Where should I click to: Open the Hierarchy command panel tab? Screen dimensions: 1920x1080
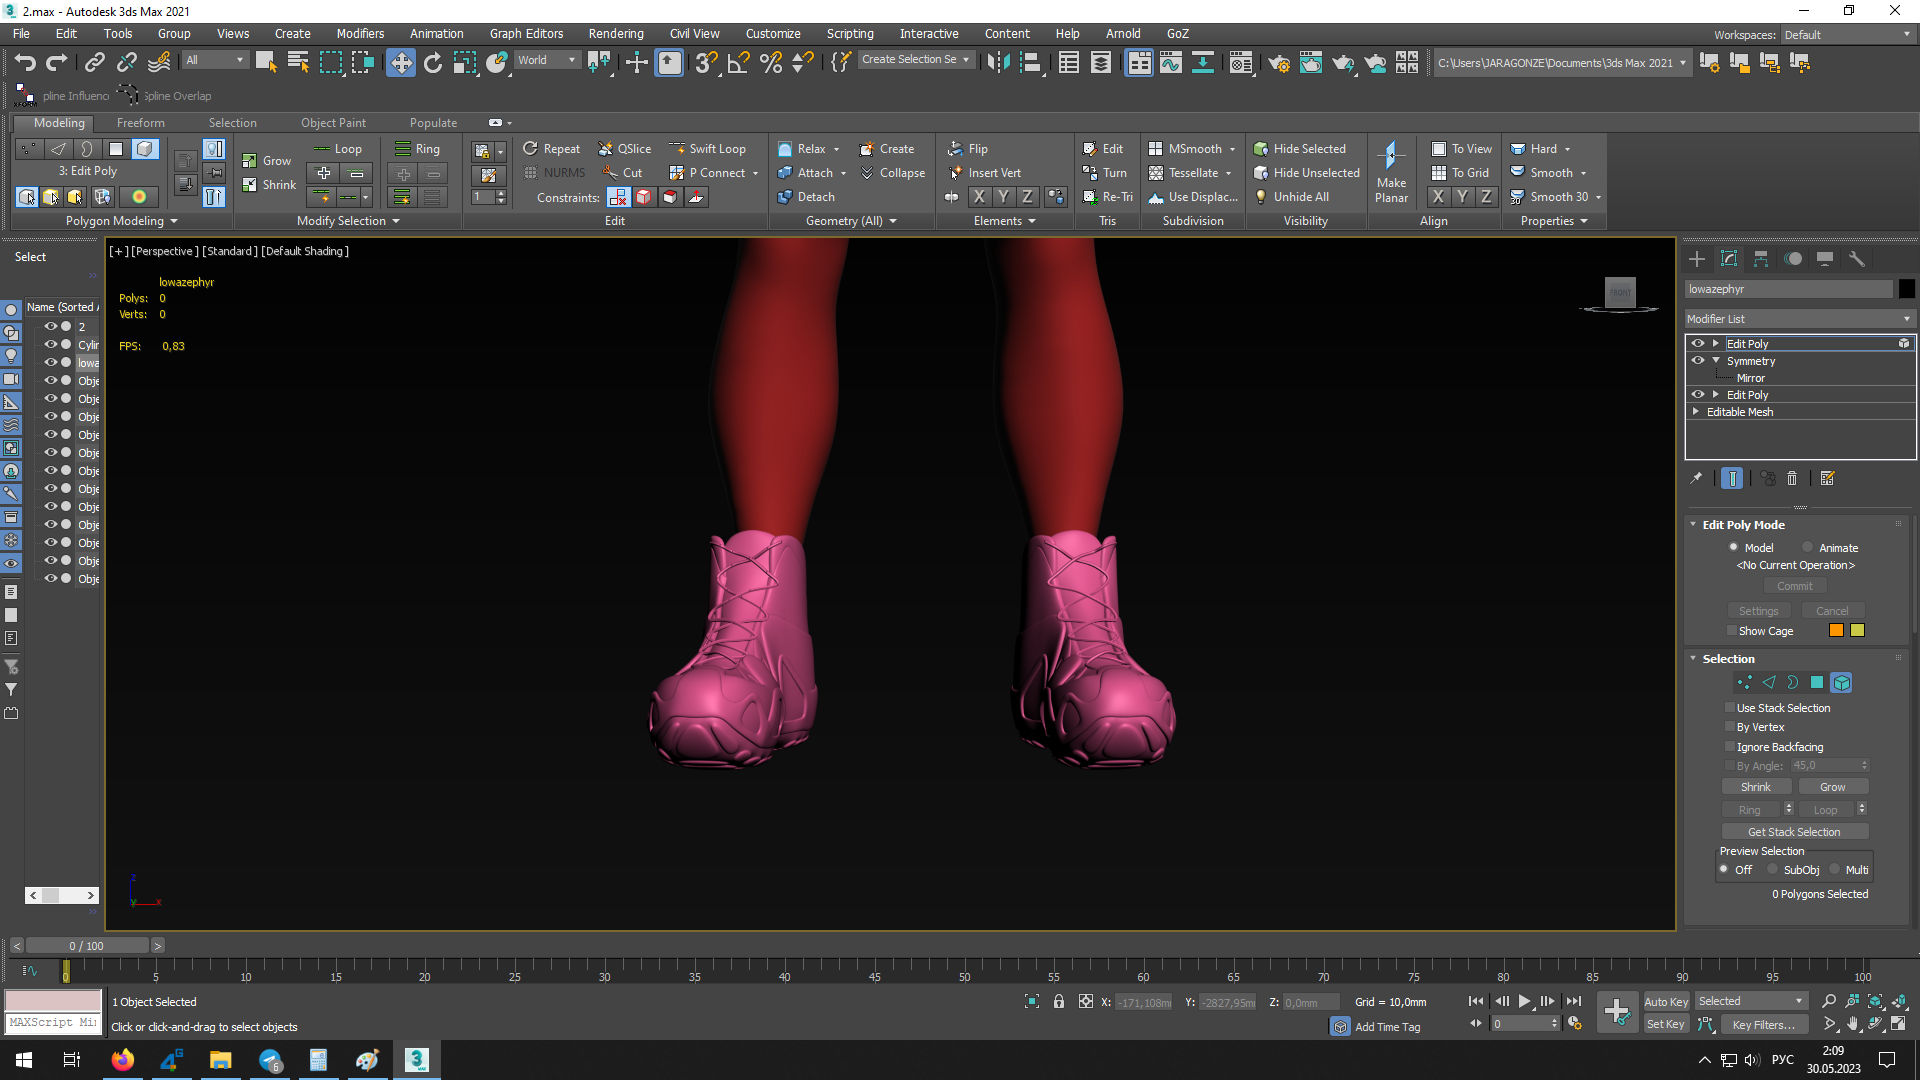1761,259
